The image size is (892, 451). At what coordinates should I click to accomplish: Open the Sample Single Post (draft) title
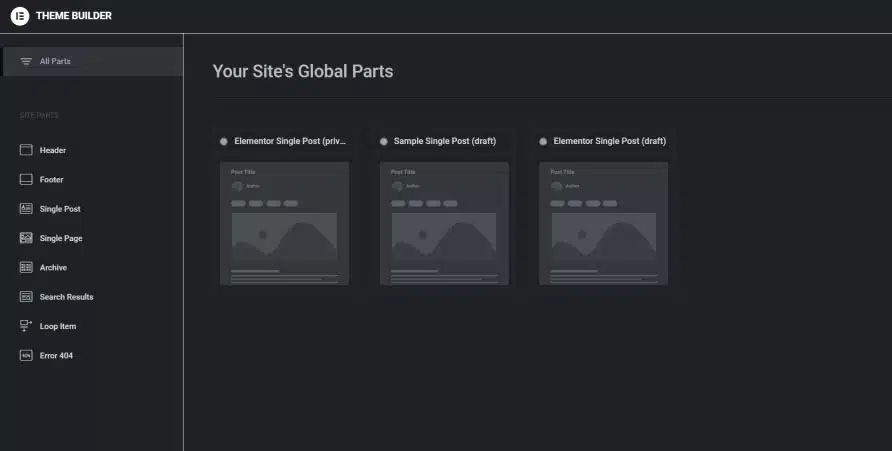(x=445, y=141)
